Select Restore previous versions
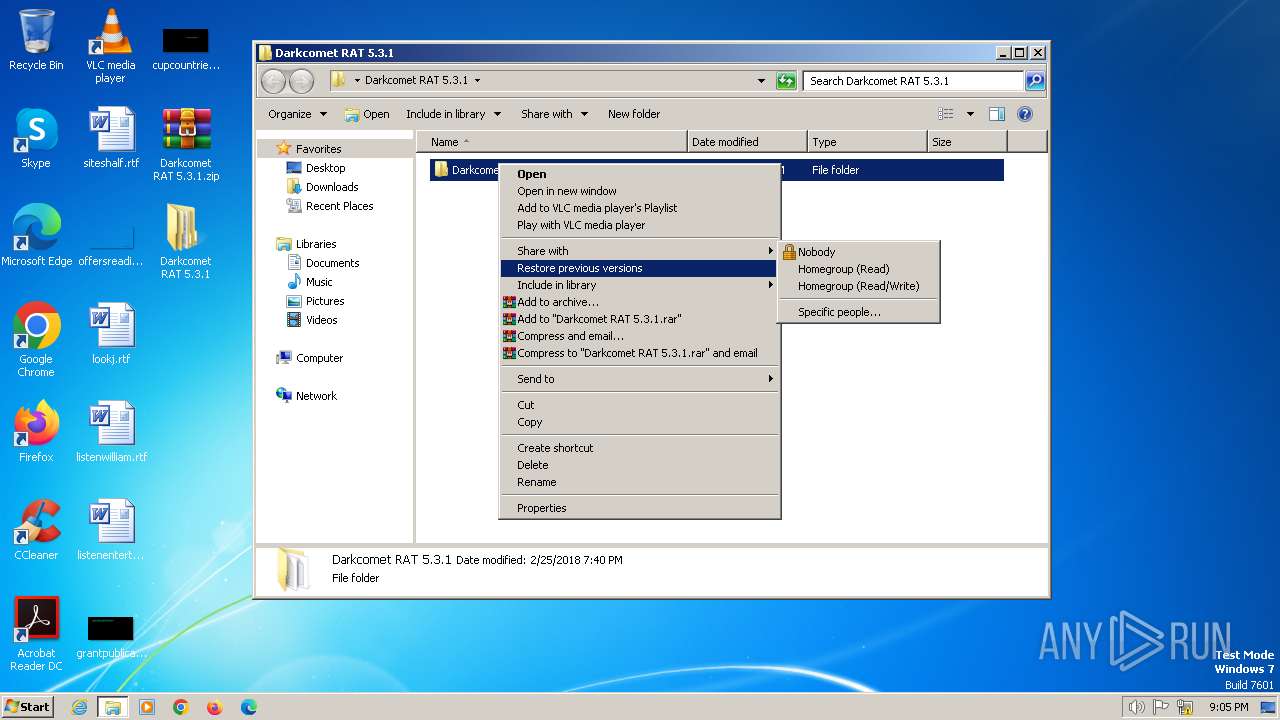 tap(639, 268)
